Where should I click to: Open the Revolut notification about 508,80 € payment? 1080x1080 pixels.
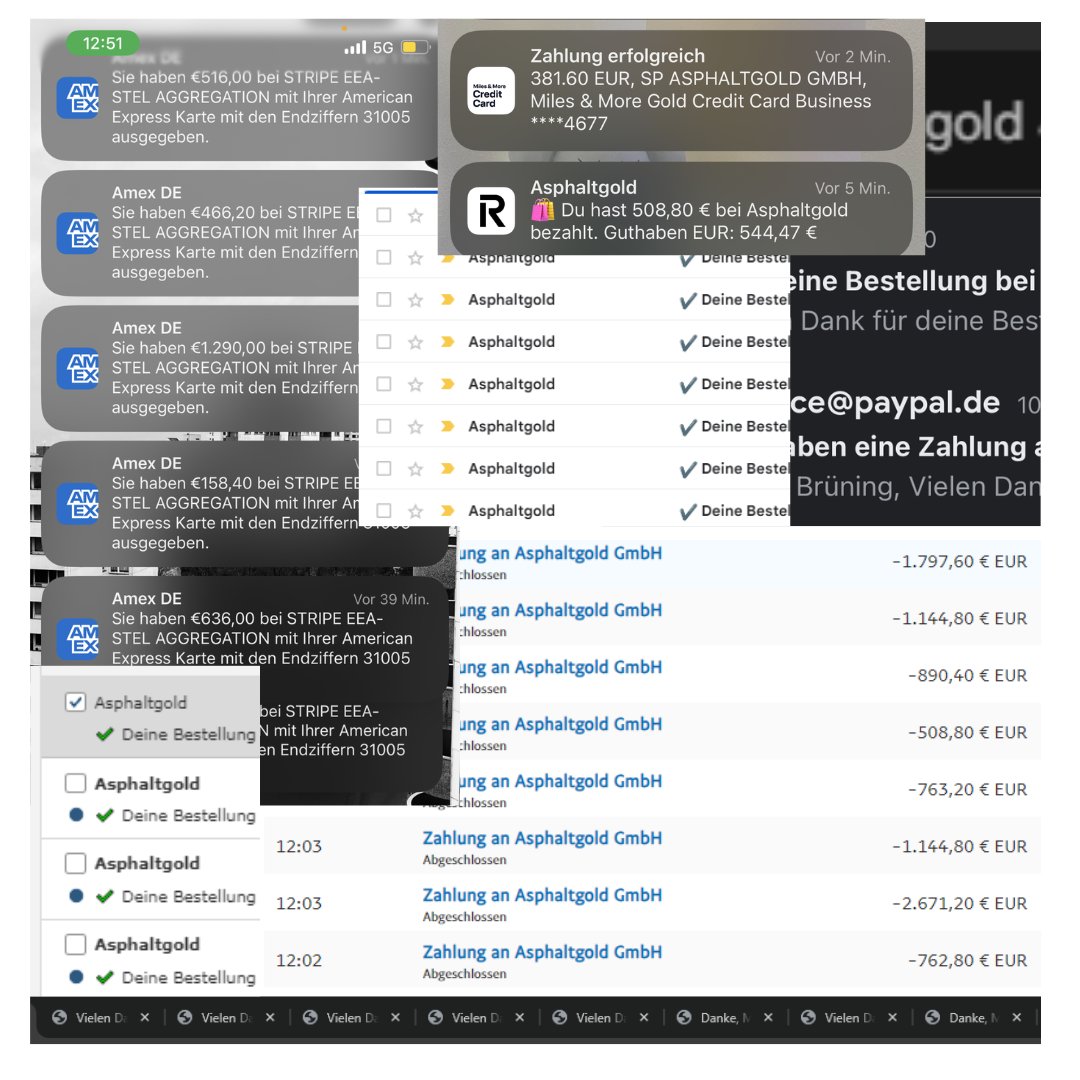(x=681, y=209)
